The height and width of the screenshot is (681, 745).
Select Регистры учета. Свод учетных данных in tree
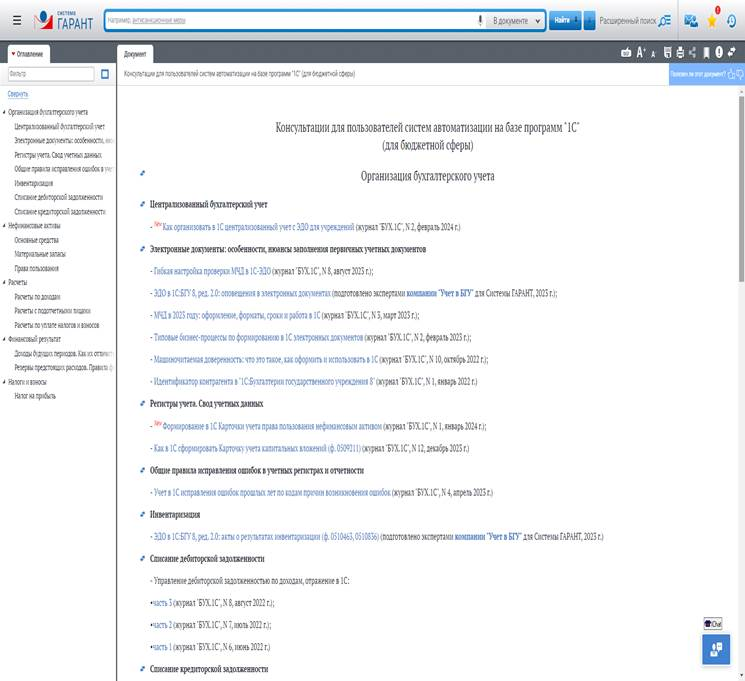[58, 155]
